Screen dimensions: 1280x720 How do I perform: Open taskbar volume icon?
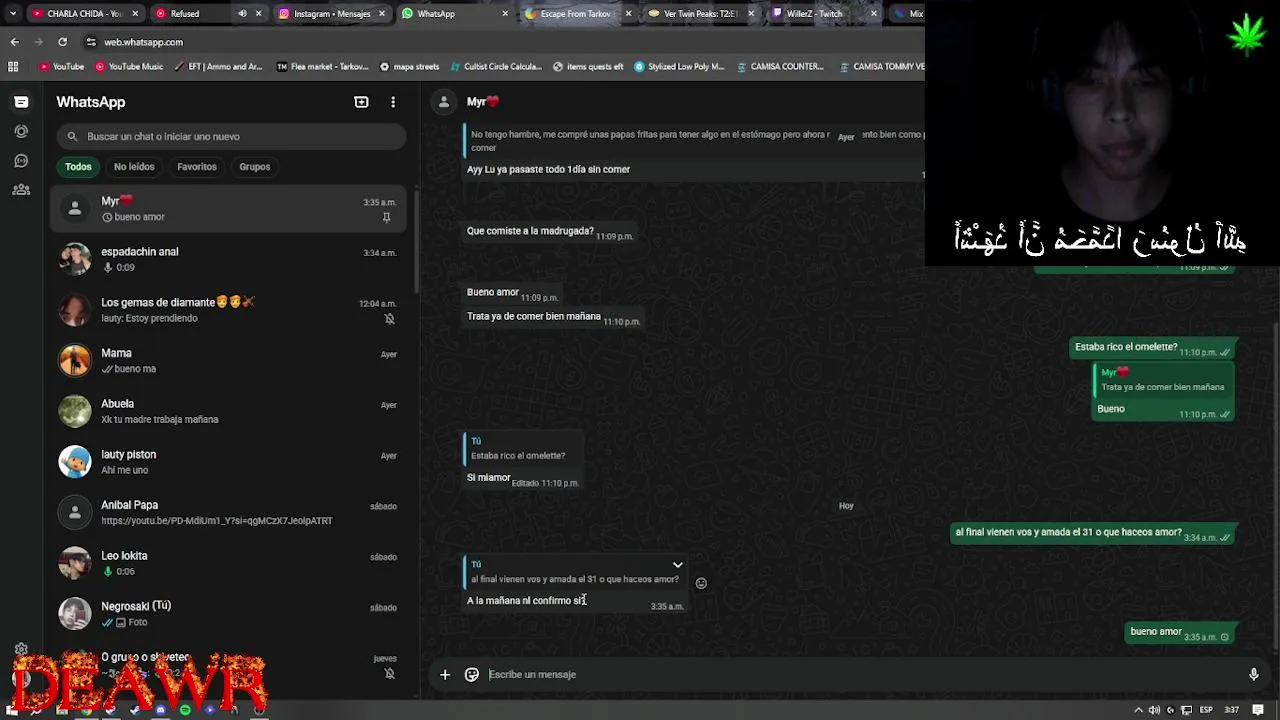coord(1154,710)
